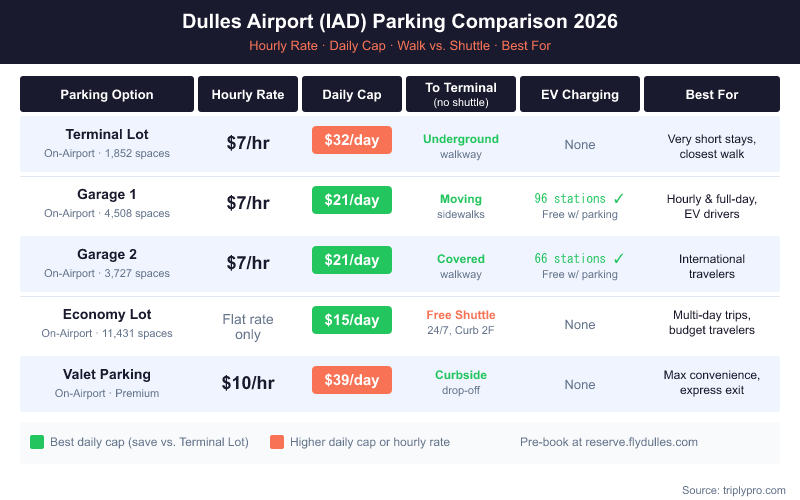
Task: Click the green legend color square
Action: click(37, 442)
